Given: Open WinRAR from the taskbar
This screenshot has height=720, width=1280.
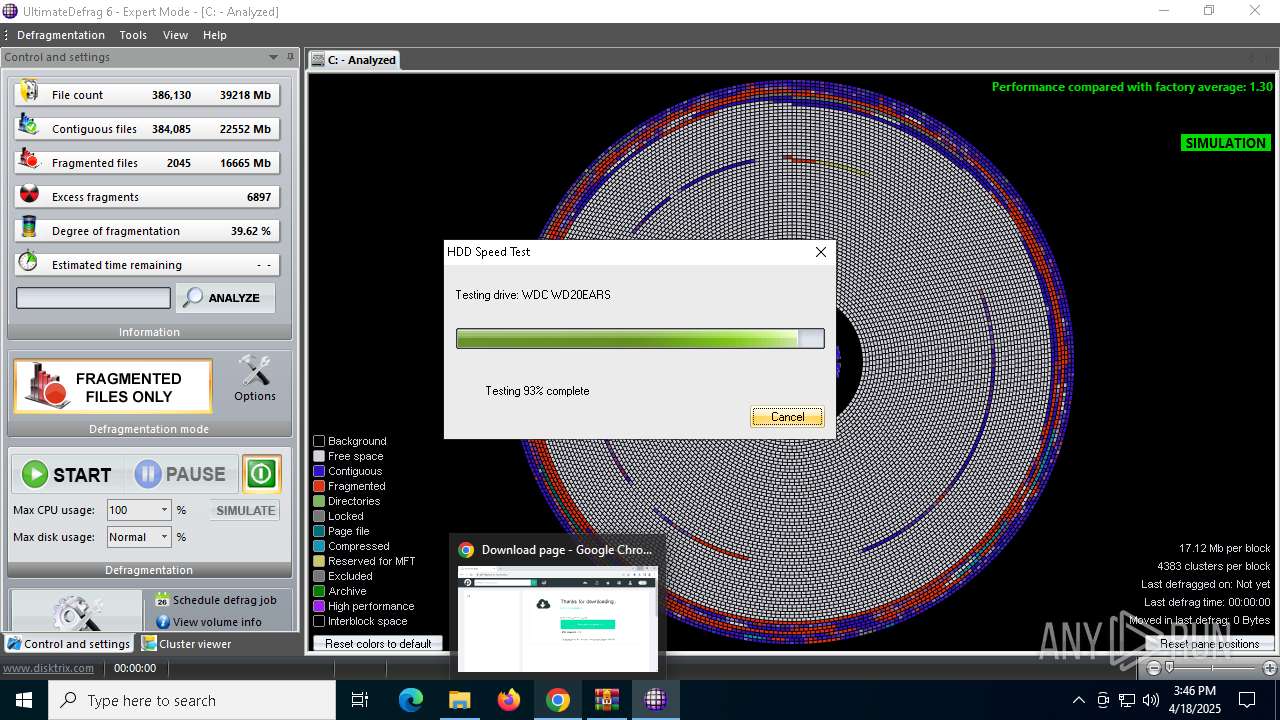Looking at the screenshot, I should tap(607, 700).
